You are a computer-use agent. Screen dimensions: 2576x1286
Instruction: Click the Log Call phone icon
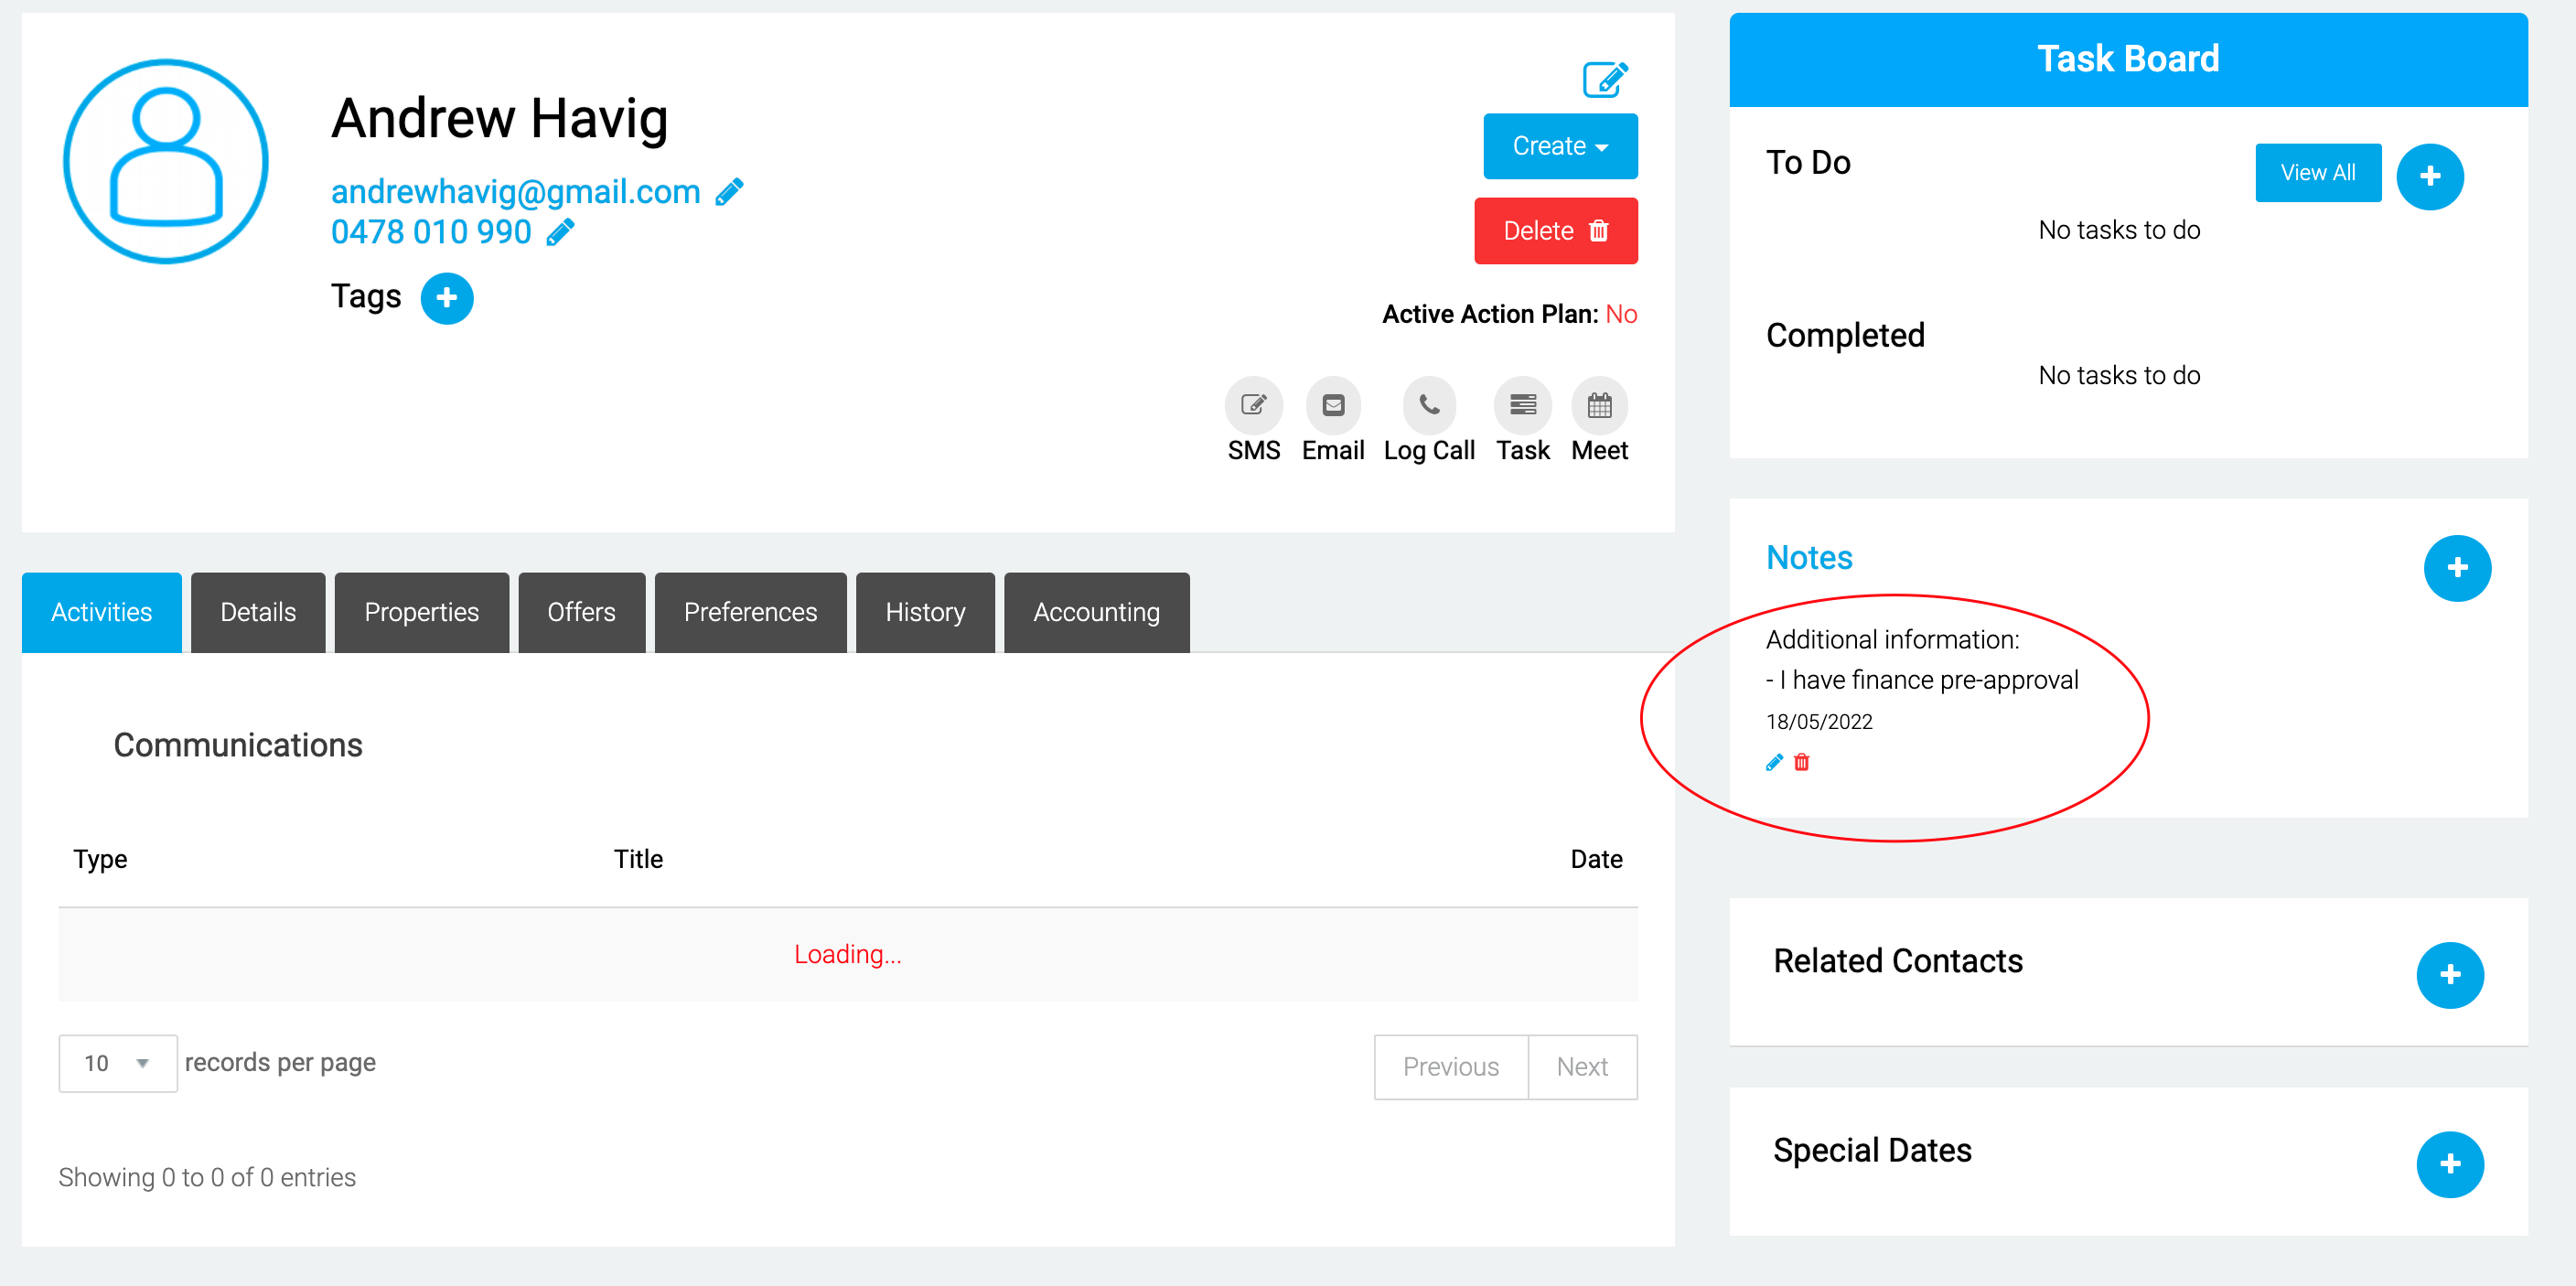pos(1429,405)
